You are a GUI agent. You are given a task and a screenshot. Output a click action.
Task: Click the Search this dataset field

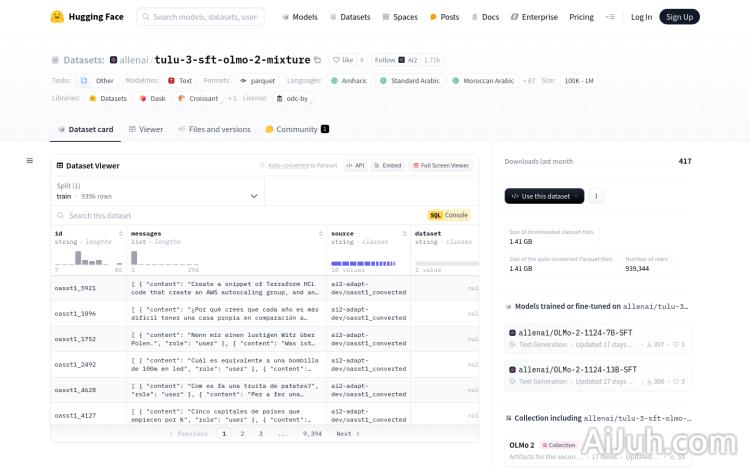240,215
